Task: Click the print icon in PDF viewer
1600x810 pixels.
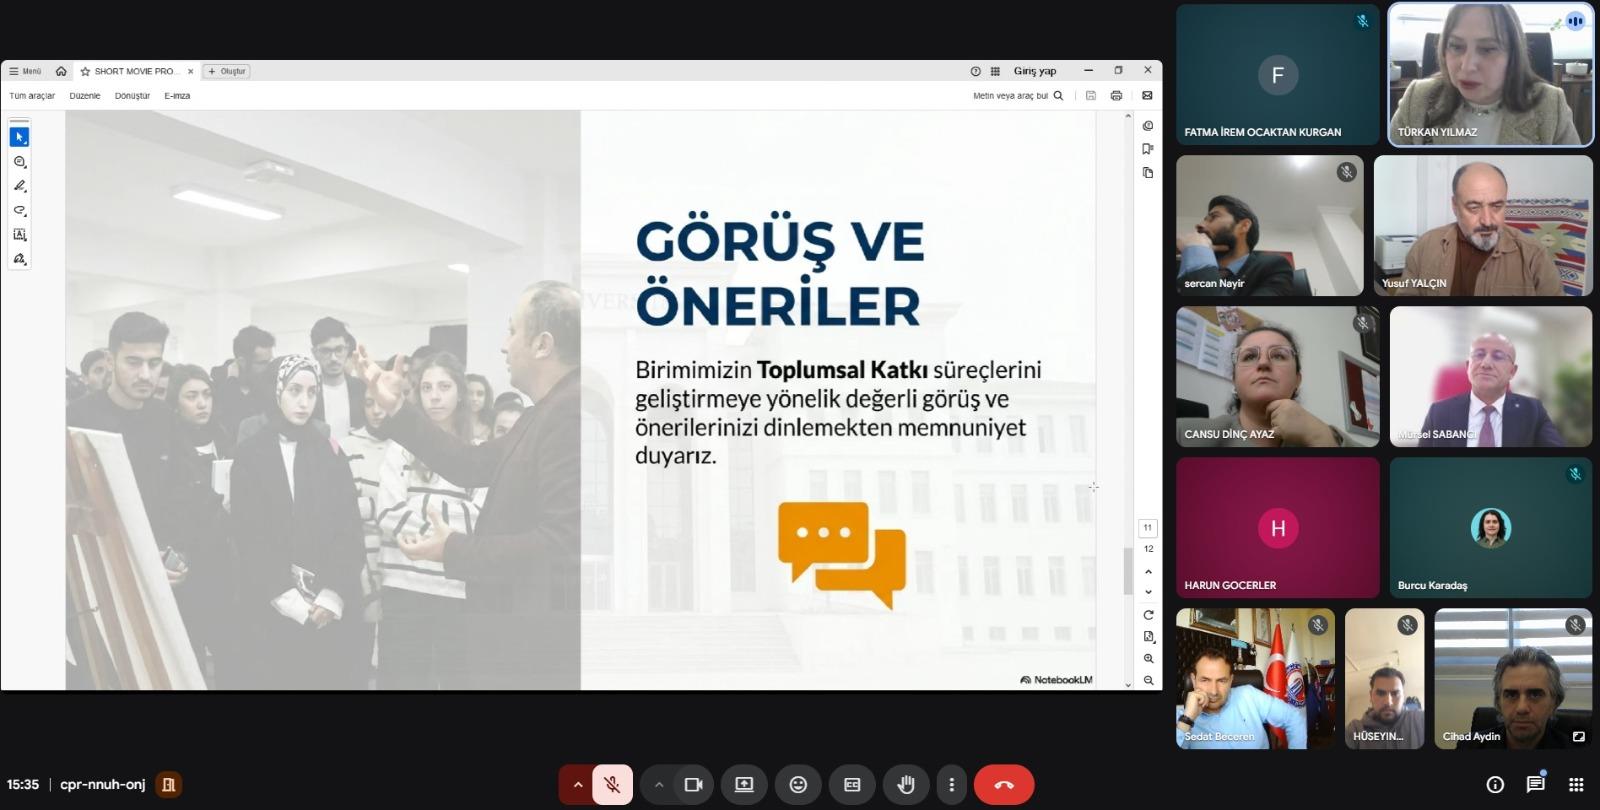Action: 1116,96
